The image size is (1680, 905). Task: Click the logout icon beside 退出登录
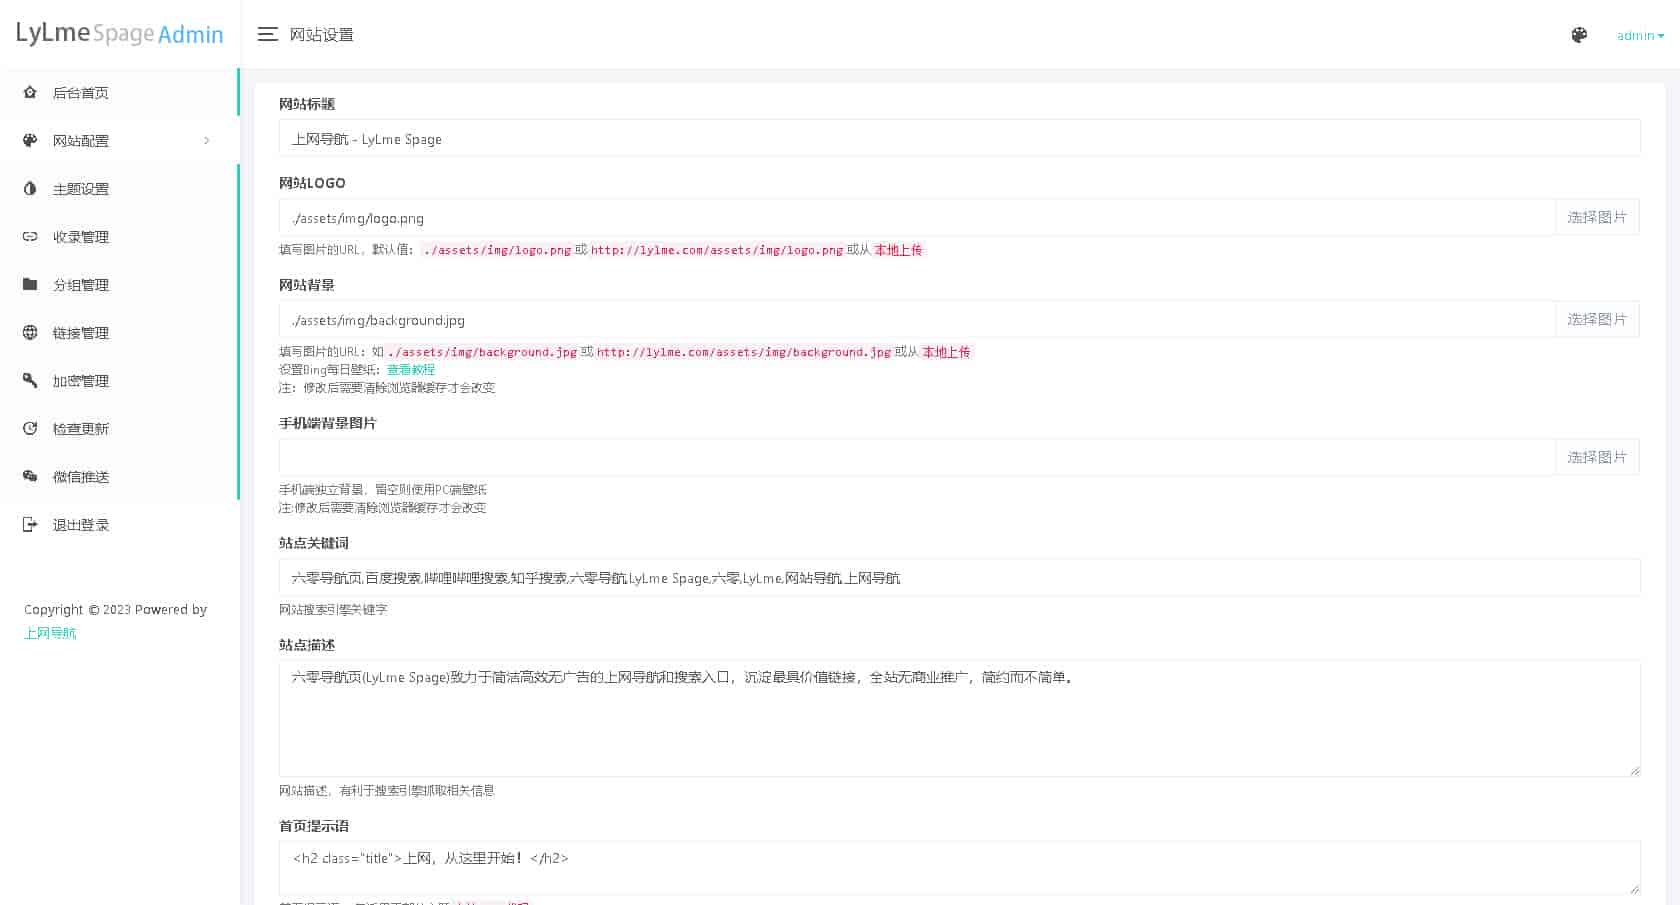(x=30, y=525)
